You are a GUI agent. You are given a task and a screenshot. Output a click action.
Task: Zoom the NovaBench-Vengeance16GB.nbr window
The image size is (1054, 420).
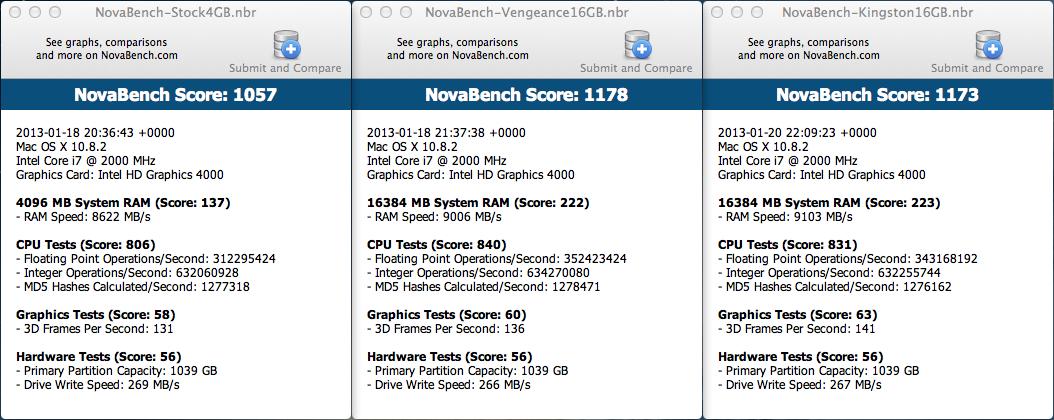pos(406,12)
